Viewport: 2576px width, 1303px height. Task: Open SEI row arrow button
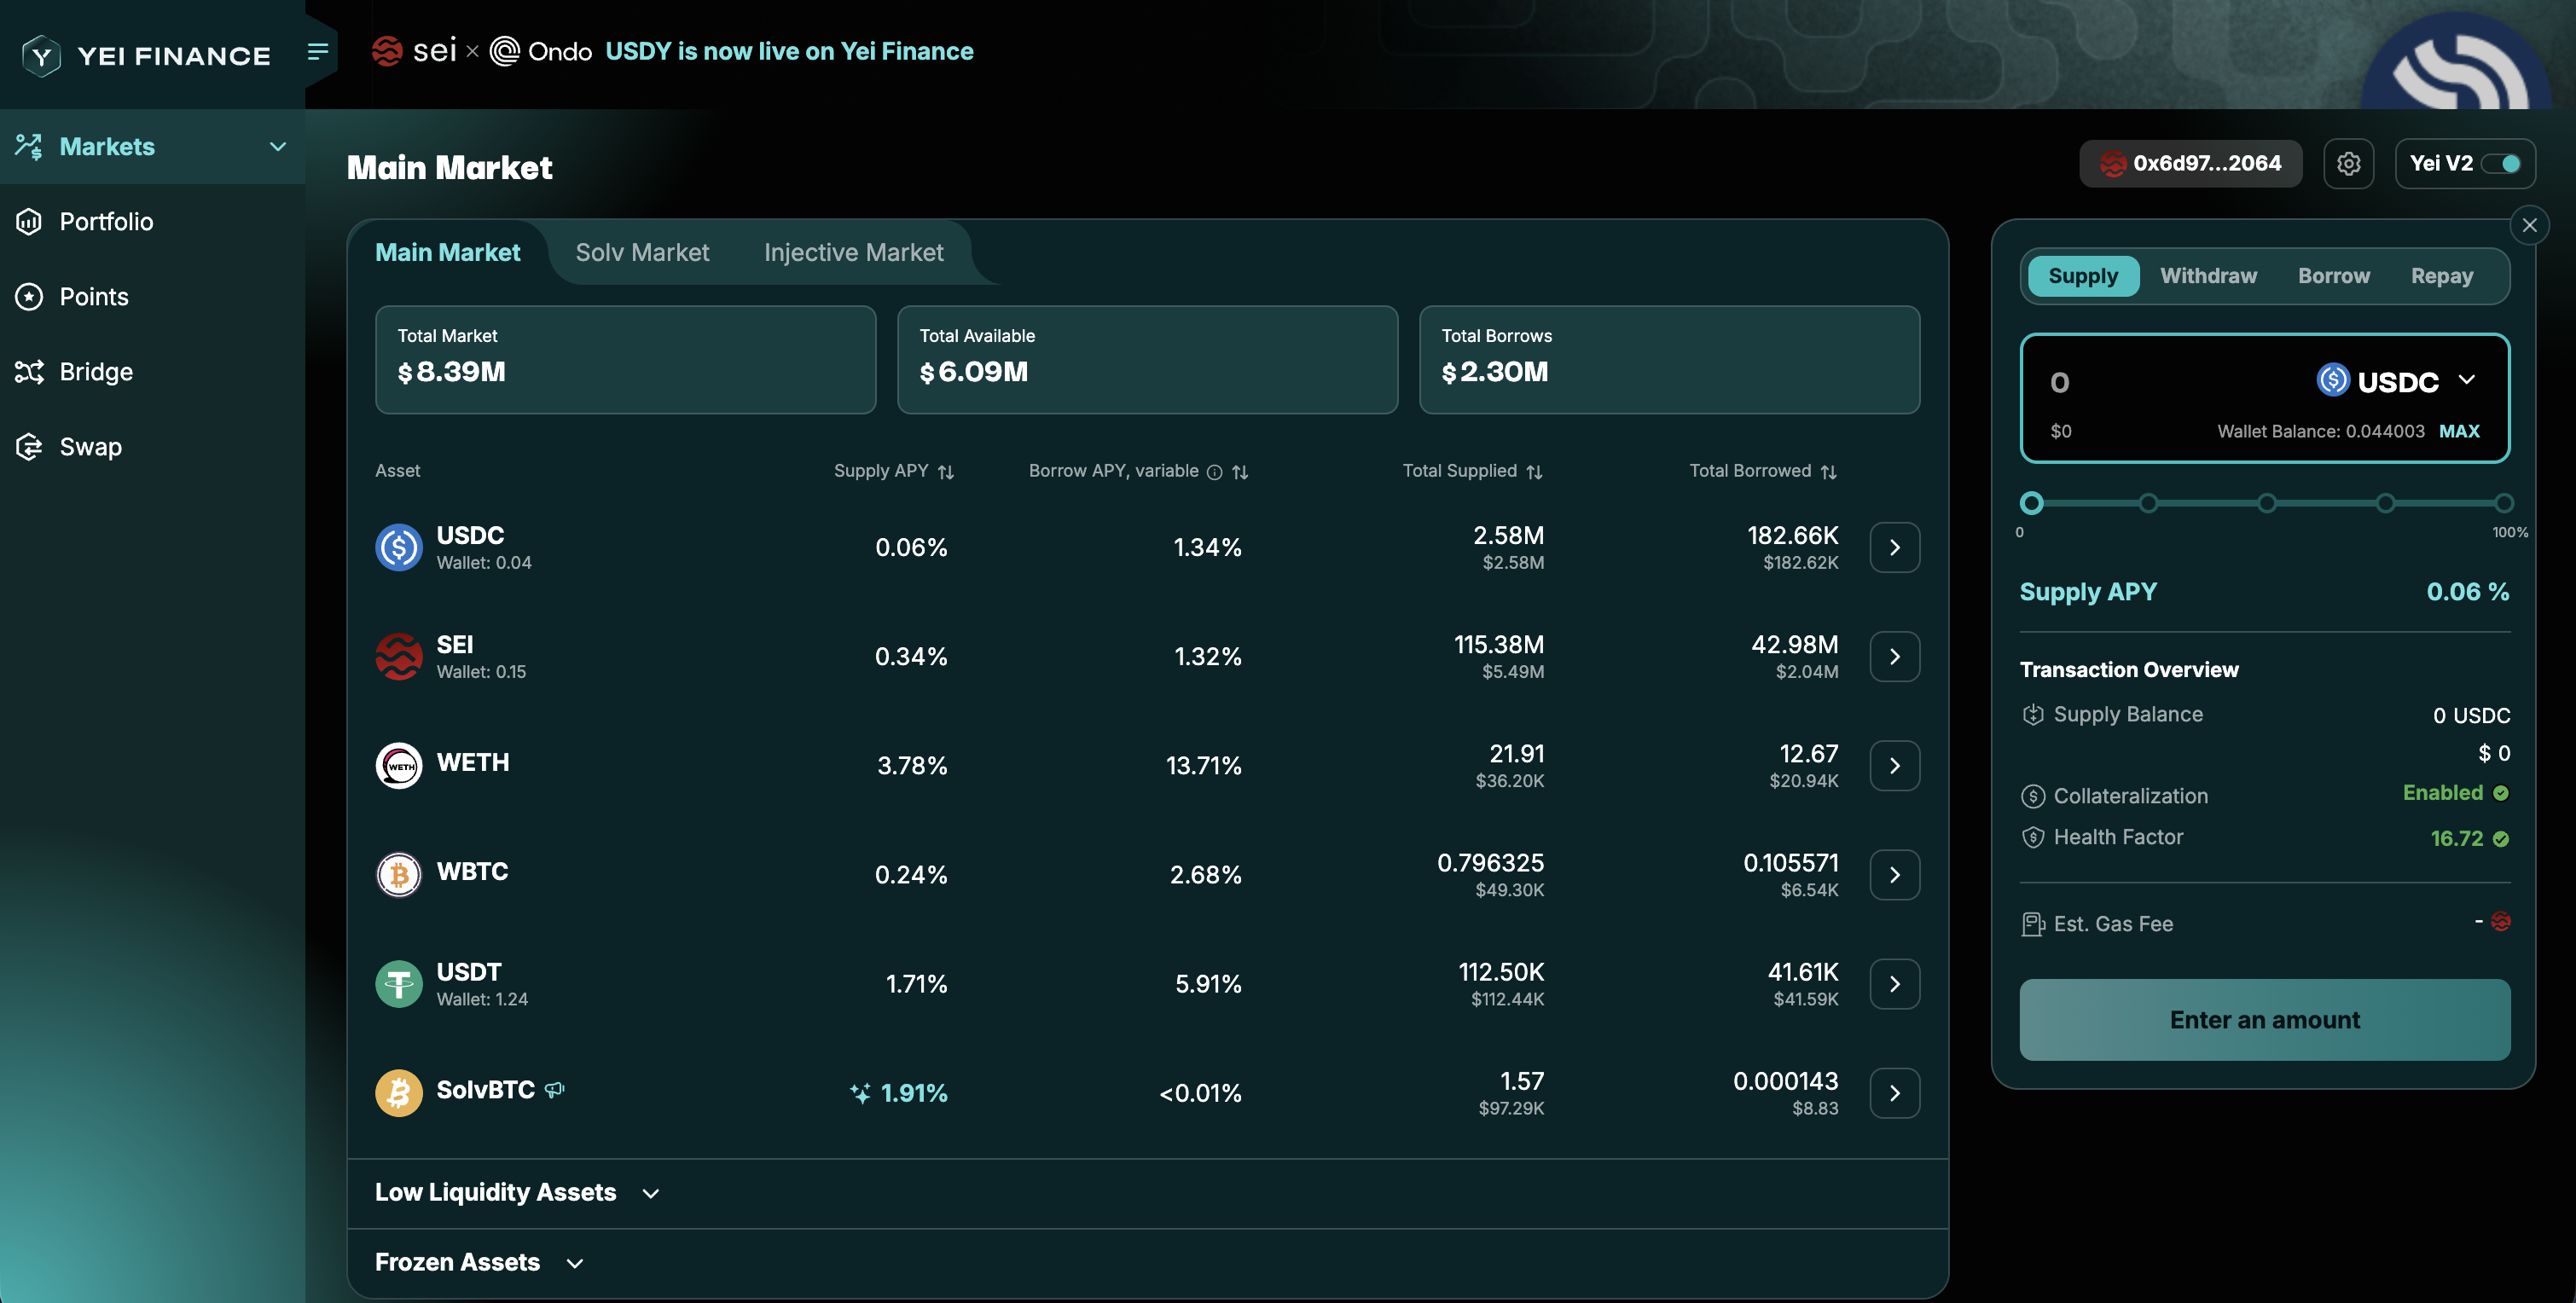tap(1894, 657)
